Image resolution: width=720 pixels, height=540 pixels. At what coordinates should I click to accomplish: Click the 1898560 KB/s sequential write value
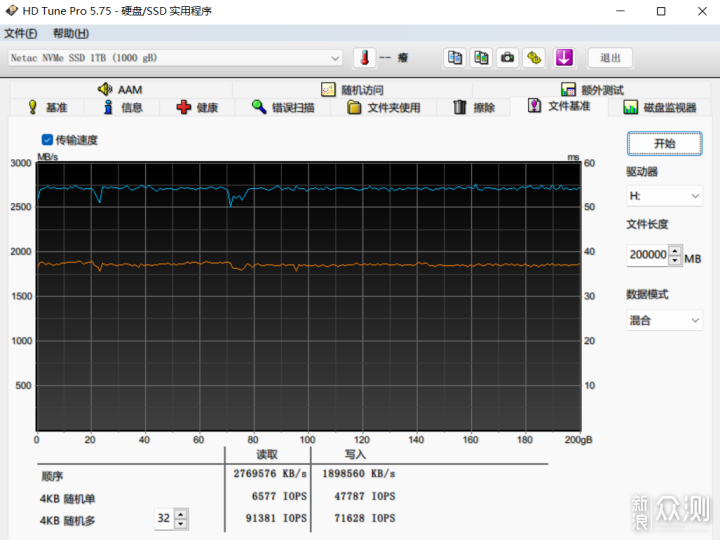point(358,473)
